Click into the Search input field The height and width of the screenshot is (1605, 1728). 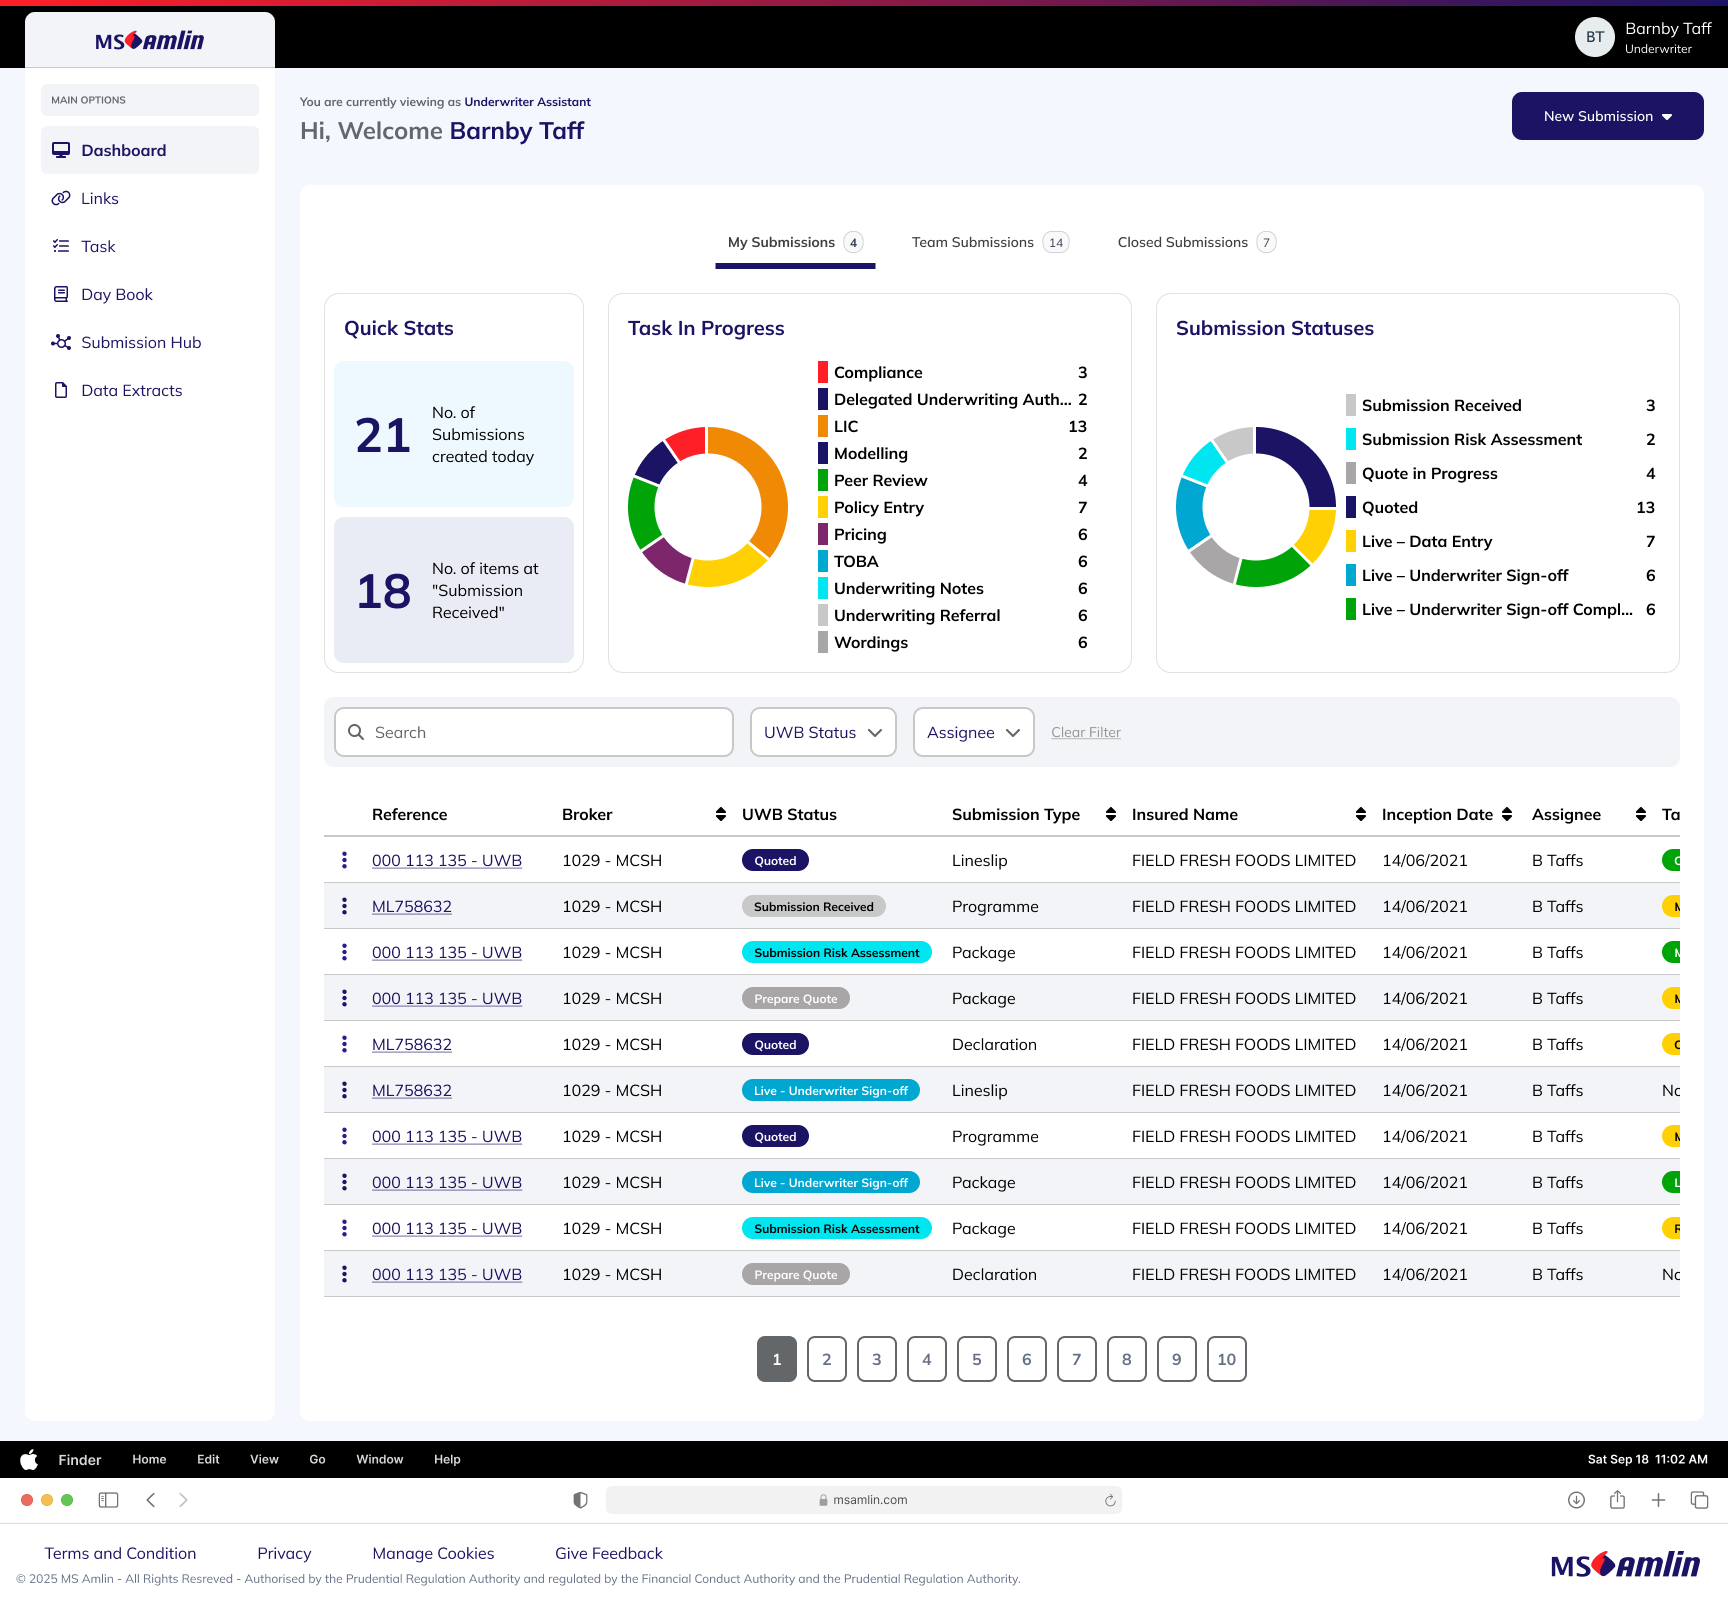tap(545, 732)
